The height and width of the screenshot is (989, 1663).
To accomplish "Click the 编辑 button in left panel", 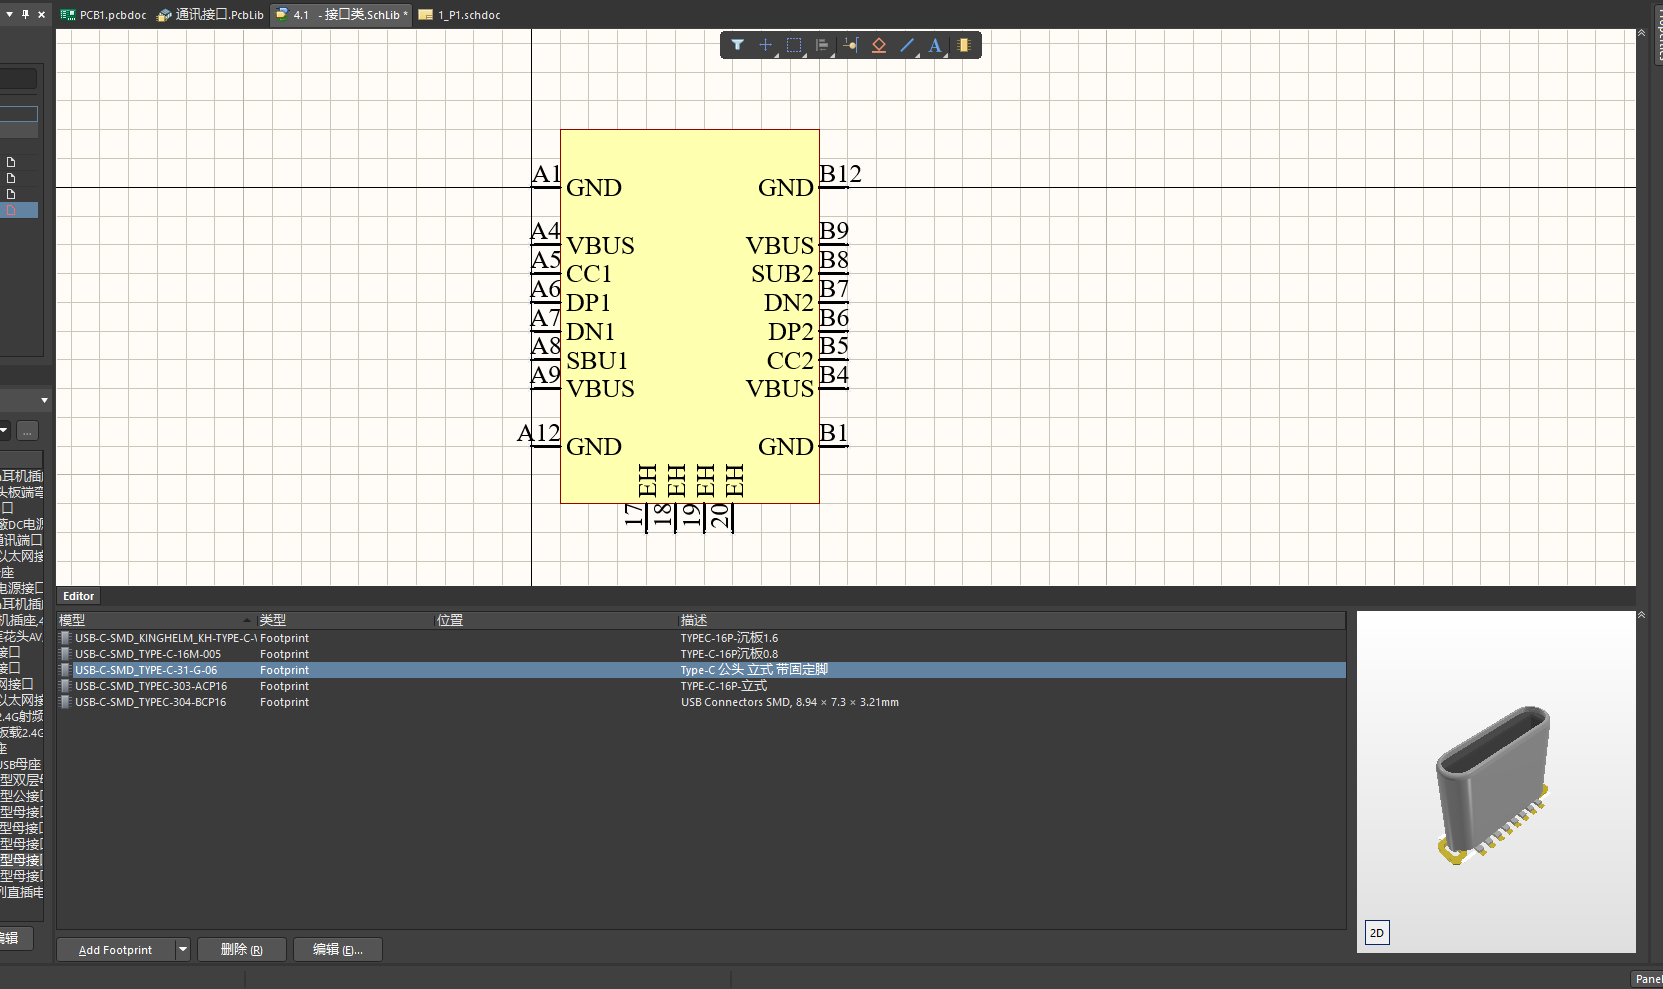I will (x=16, y=938).
